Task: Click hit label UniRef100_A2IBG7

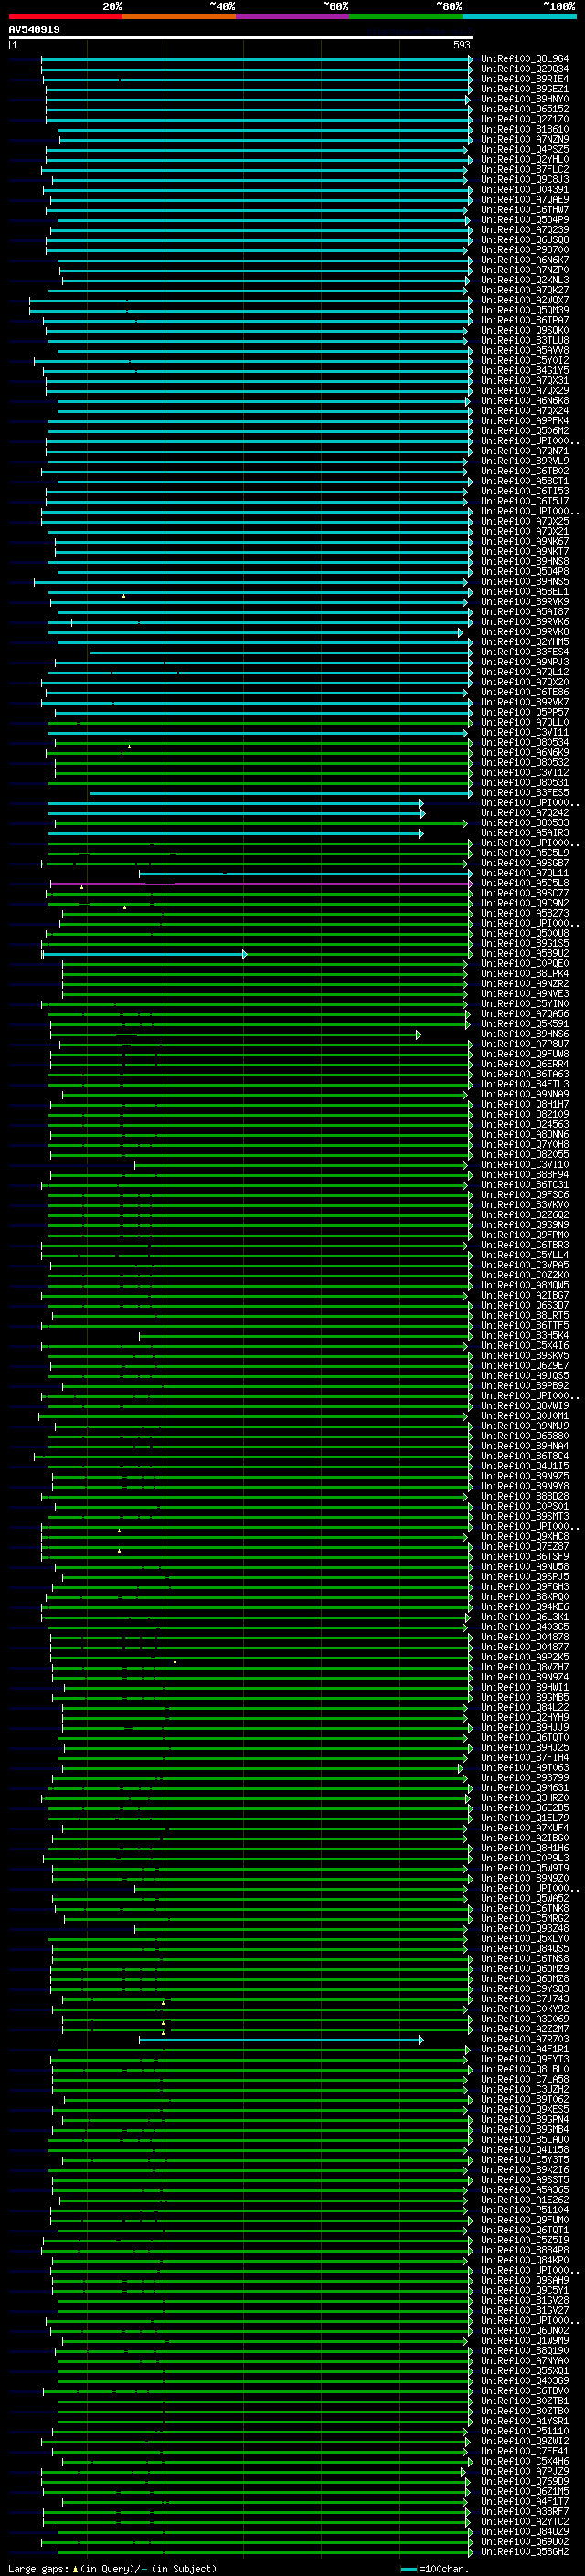Action: tap(525, 1296)
